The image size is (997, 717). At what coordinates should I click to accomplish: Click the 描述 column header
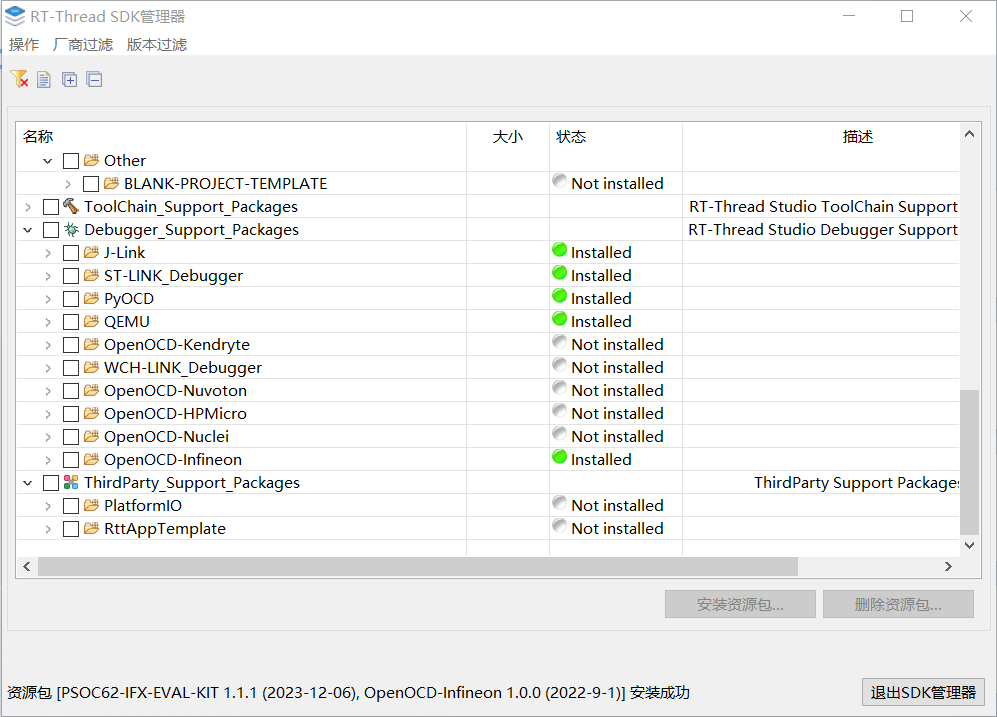821,136
